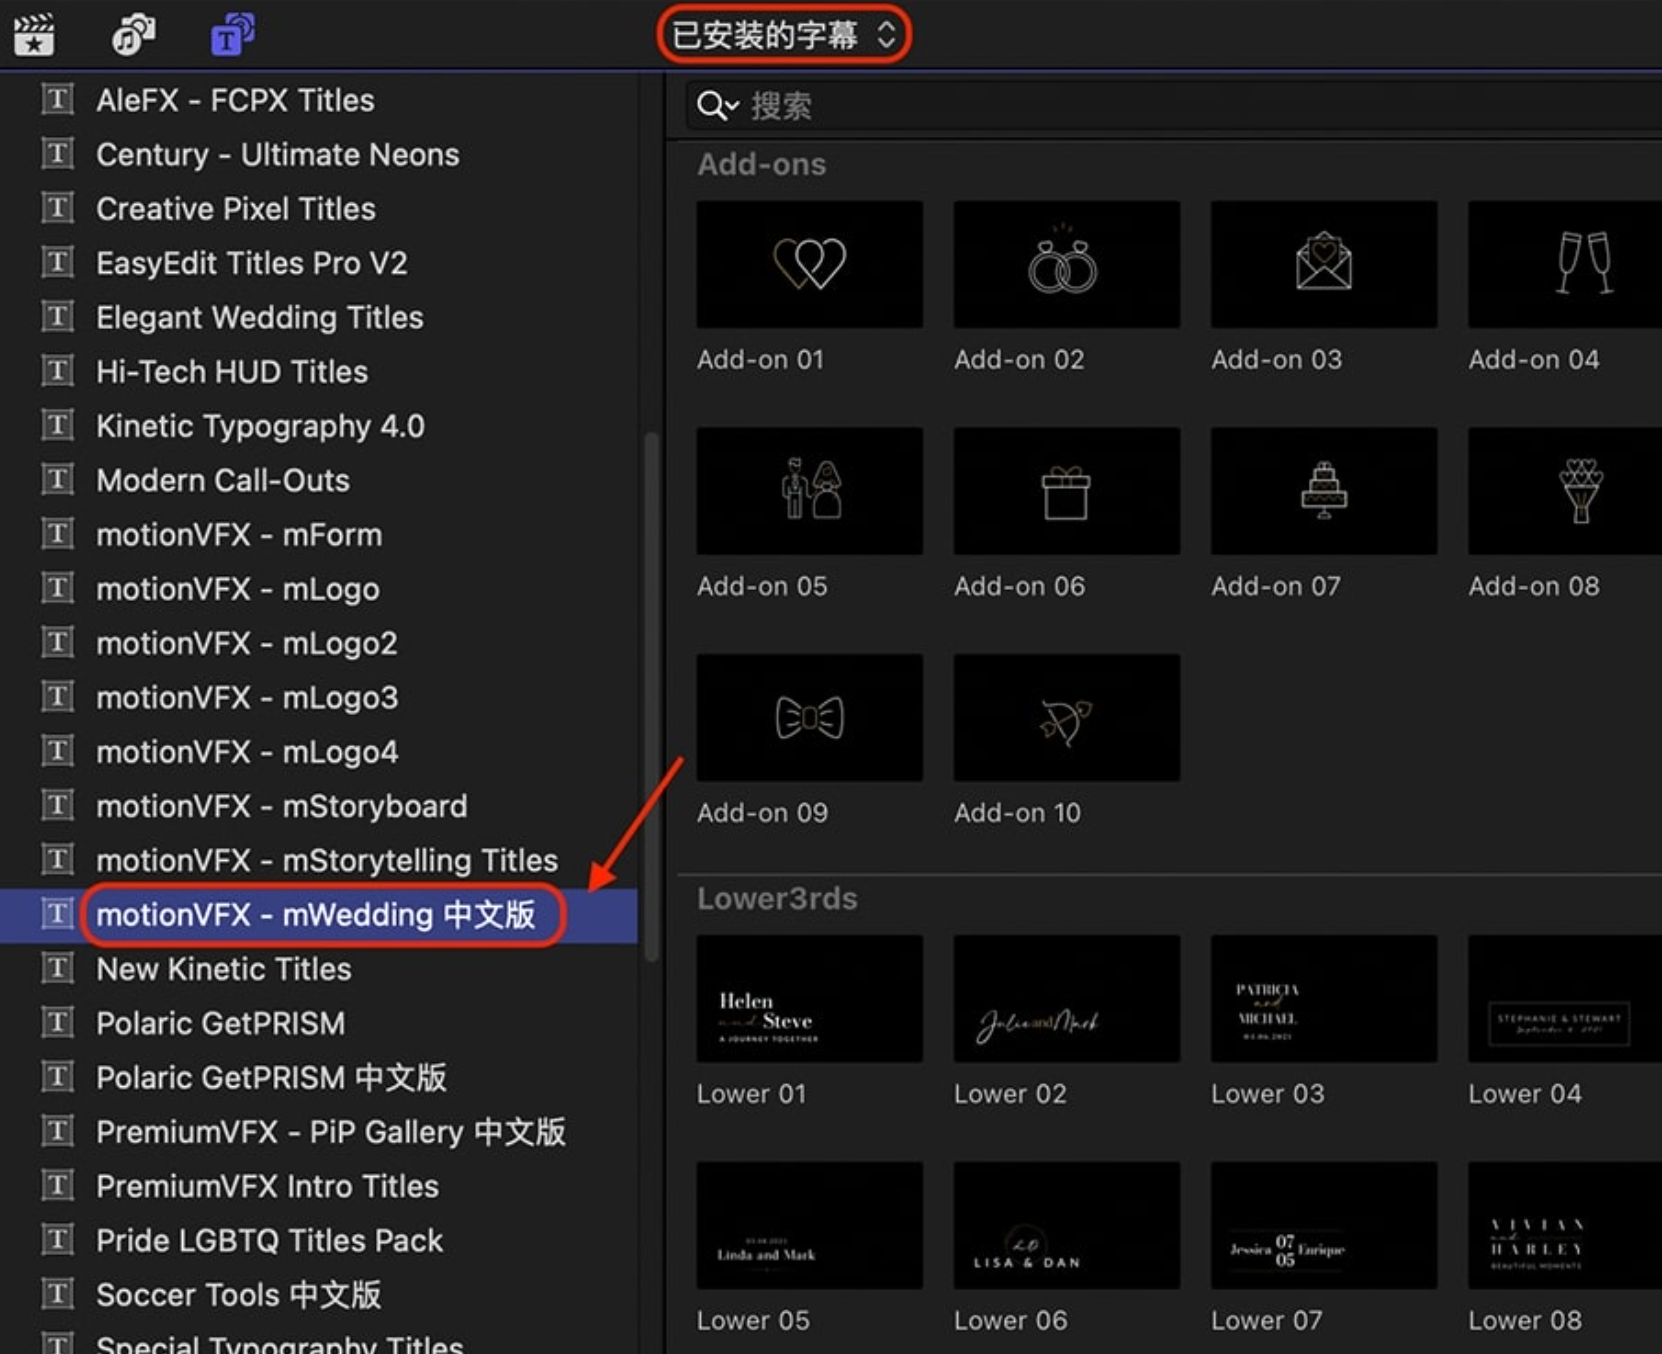The width and height of the screenshot is (1662, 1354).
Task: Select Lower 04 Stephanie & Stewart thumbnail
Action: point(1566,999)
